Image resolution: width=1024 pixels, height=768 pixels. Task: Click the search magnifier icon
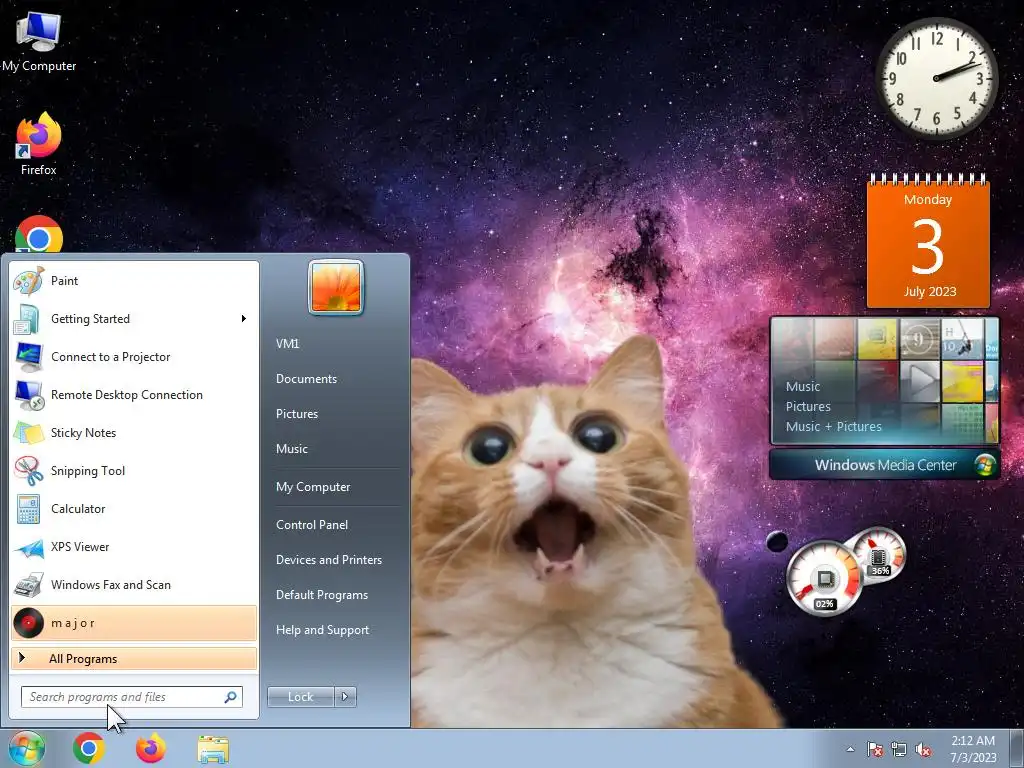pos(231,697)
